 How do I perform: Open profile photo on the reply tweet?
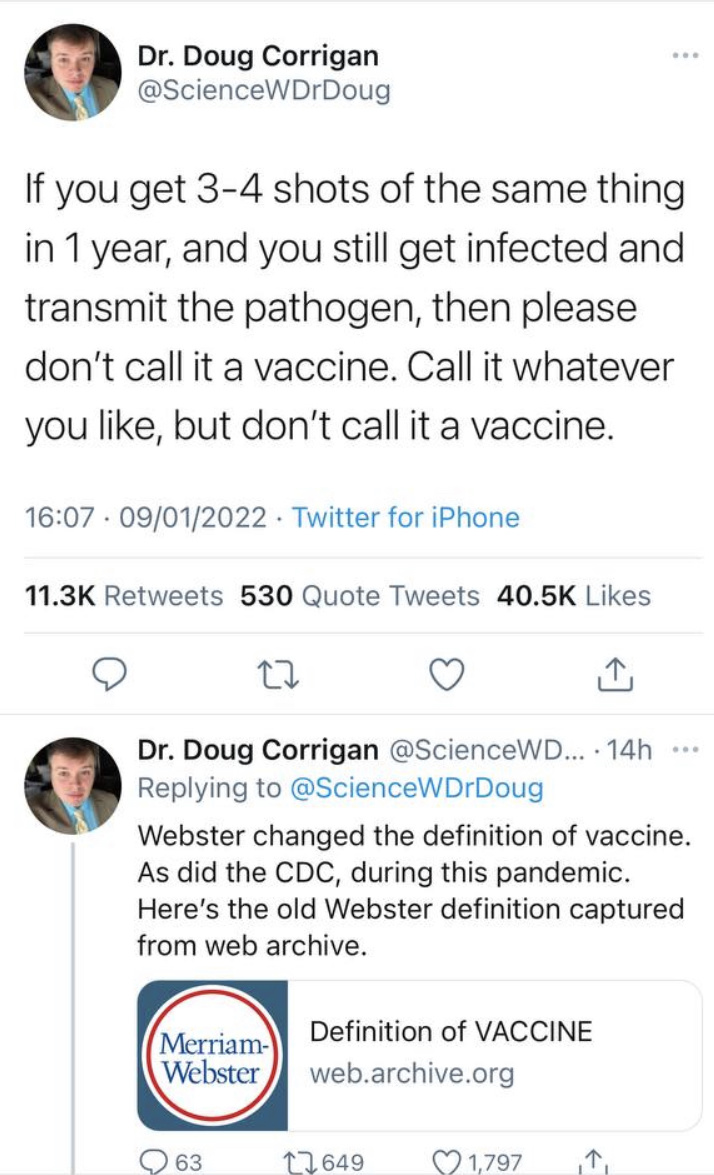73,787
